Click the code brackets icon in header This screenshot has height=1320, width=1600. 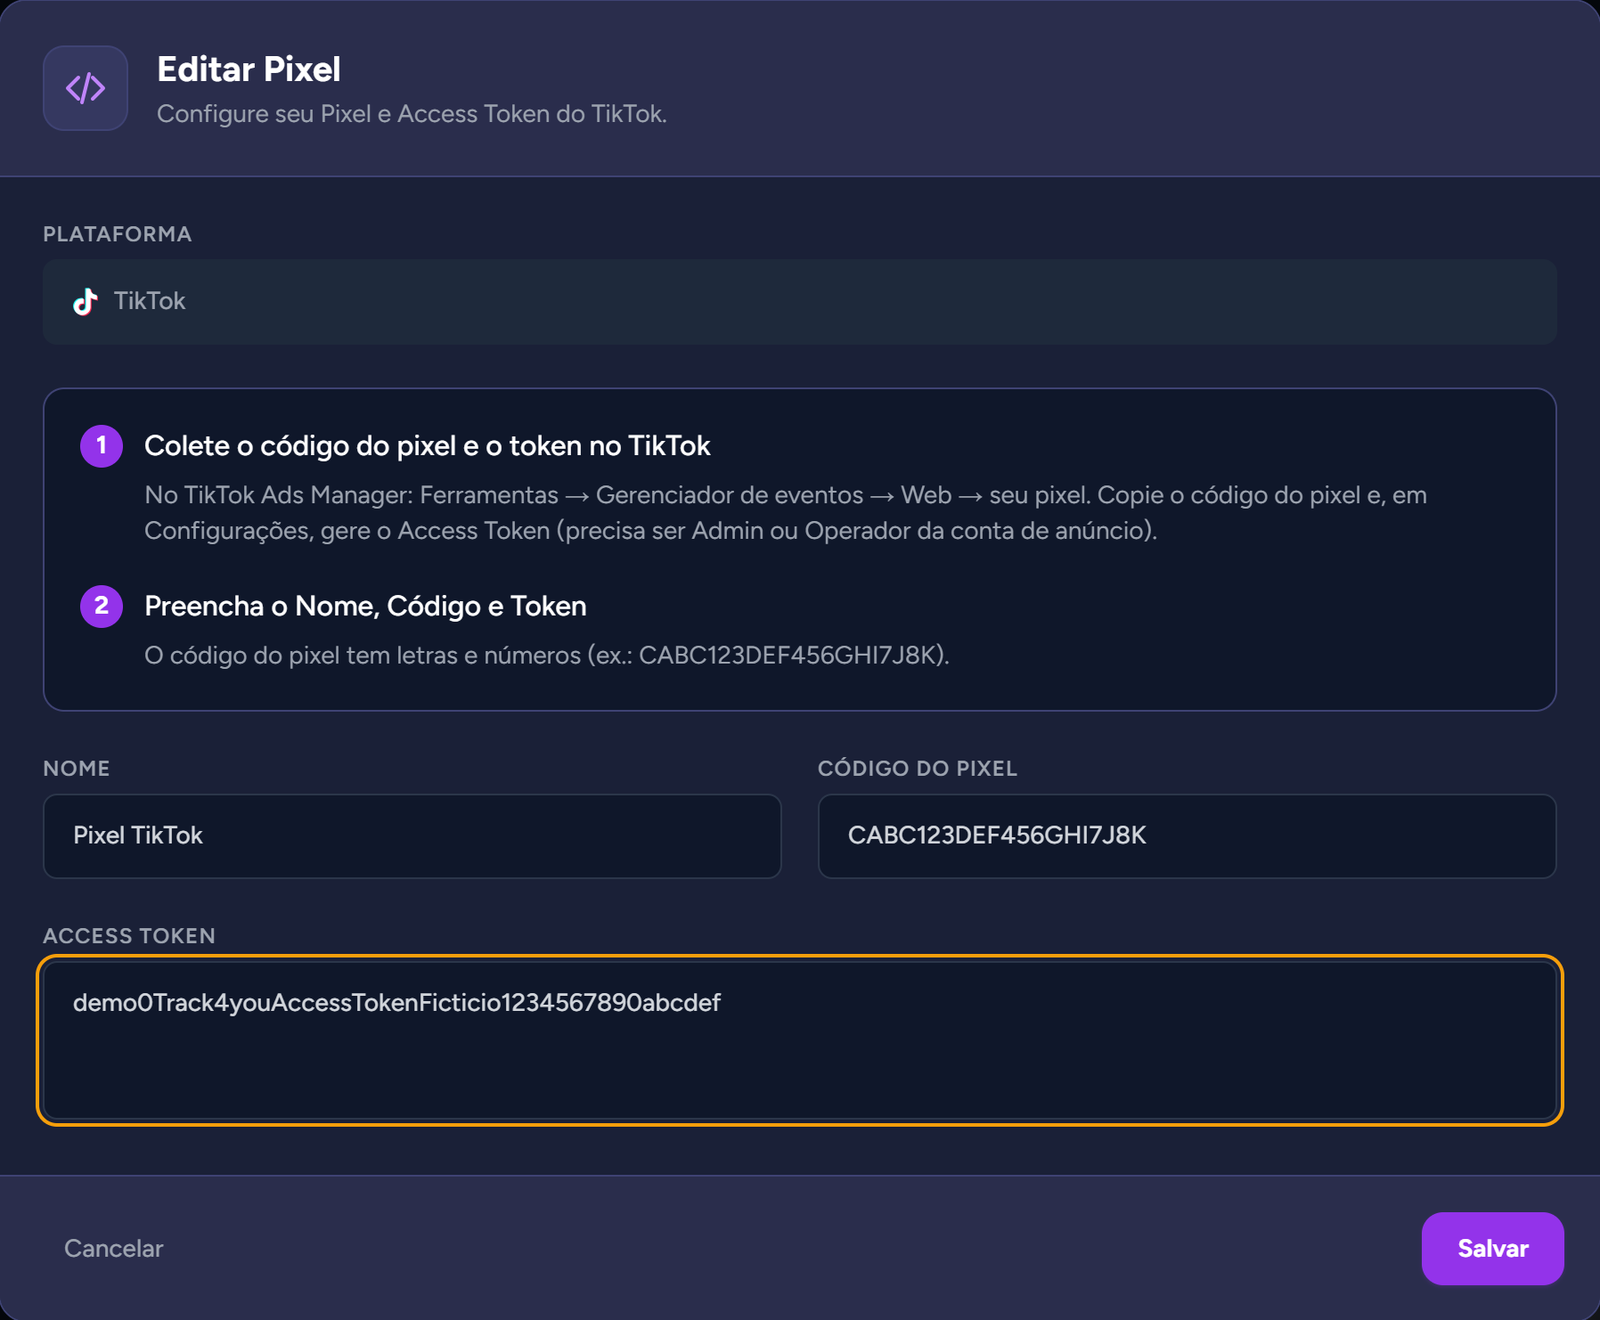click(85, 88)
